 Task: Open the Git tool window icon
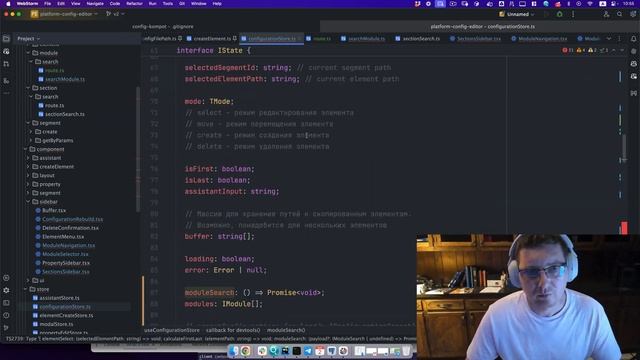6,328
